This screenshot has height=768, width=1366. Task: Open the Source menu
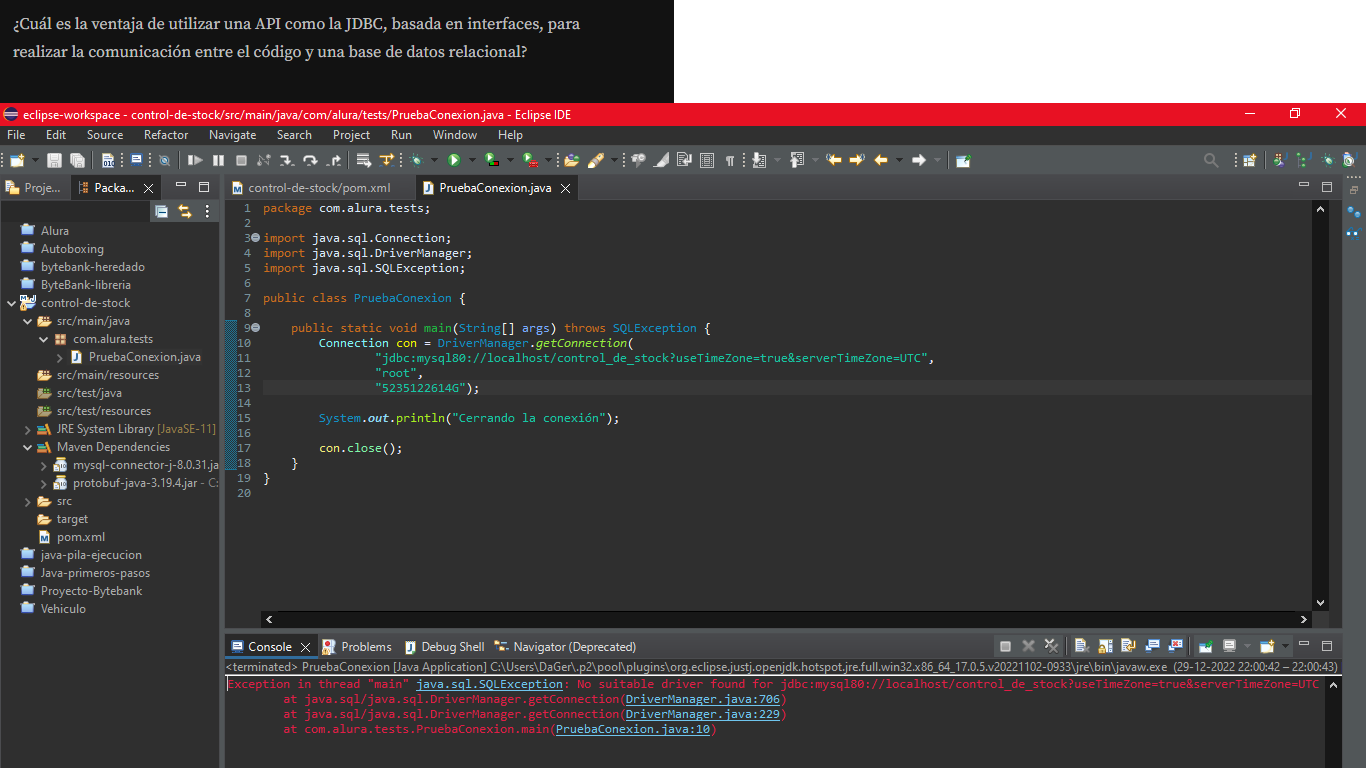(105, 135)
